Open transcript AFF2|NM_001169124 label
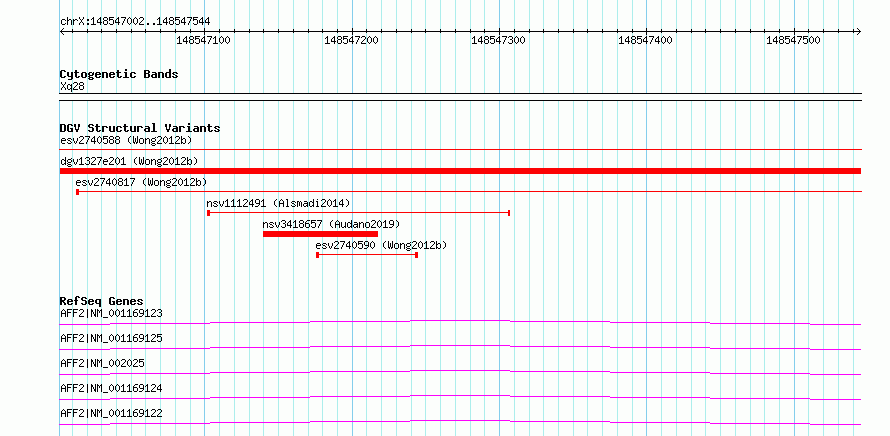This screenshot has width=890, height=436. [x=111, y=388]
